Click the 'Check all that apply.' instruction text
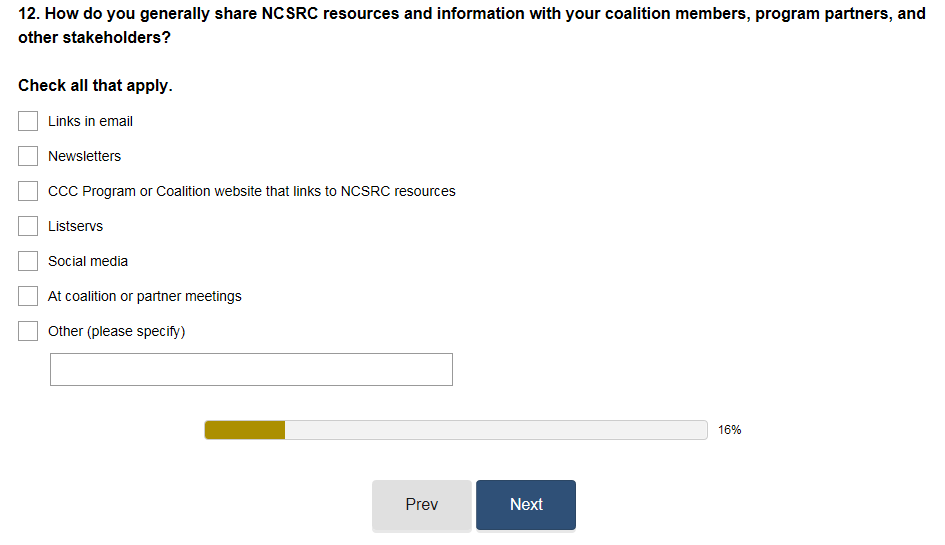Image resolution: width=945 pixels, height=545 pixels. (95, 86)
